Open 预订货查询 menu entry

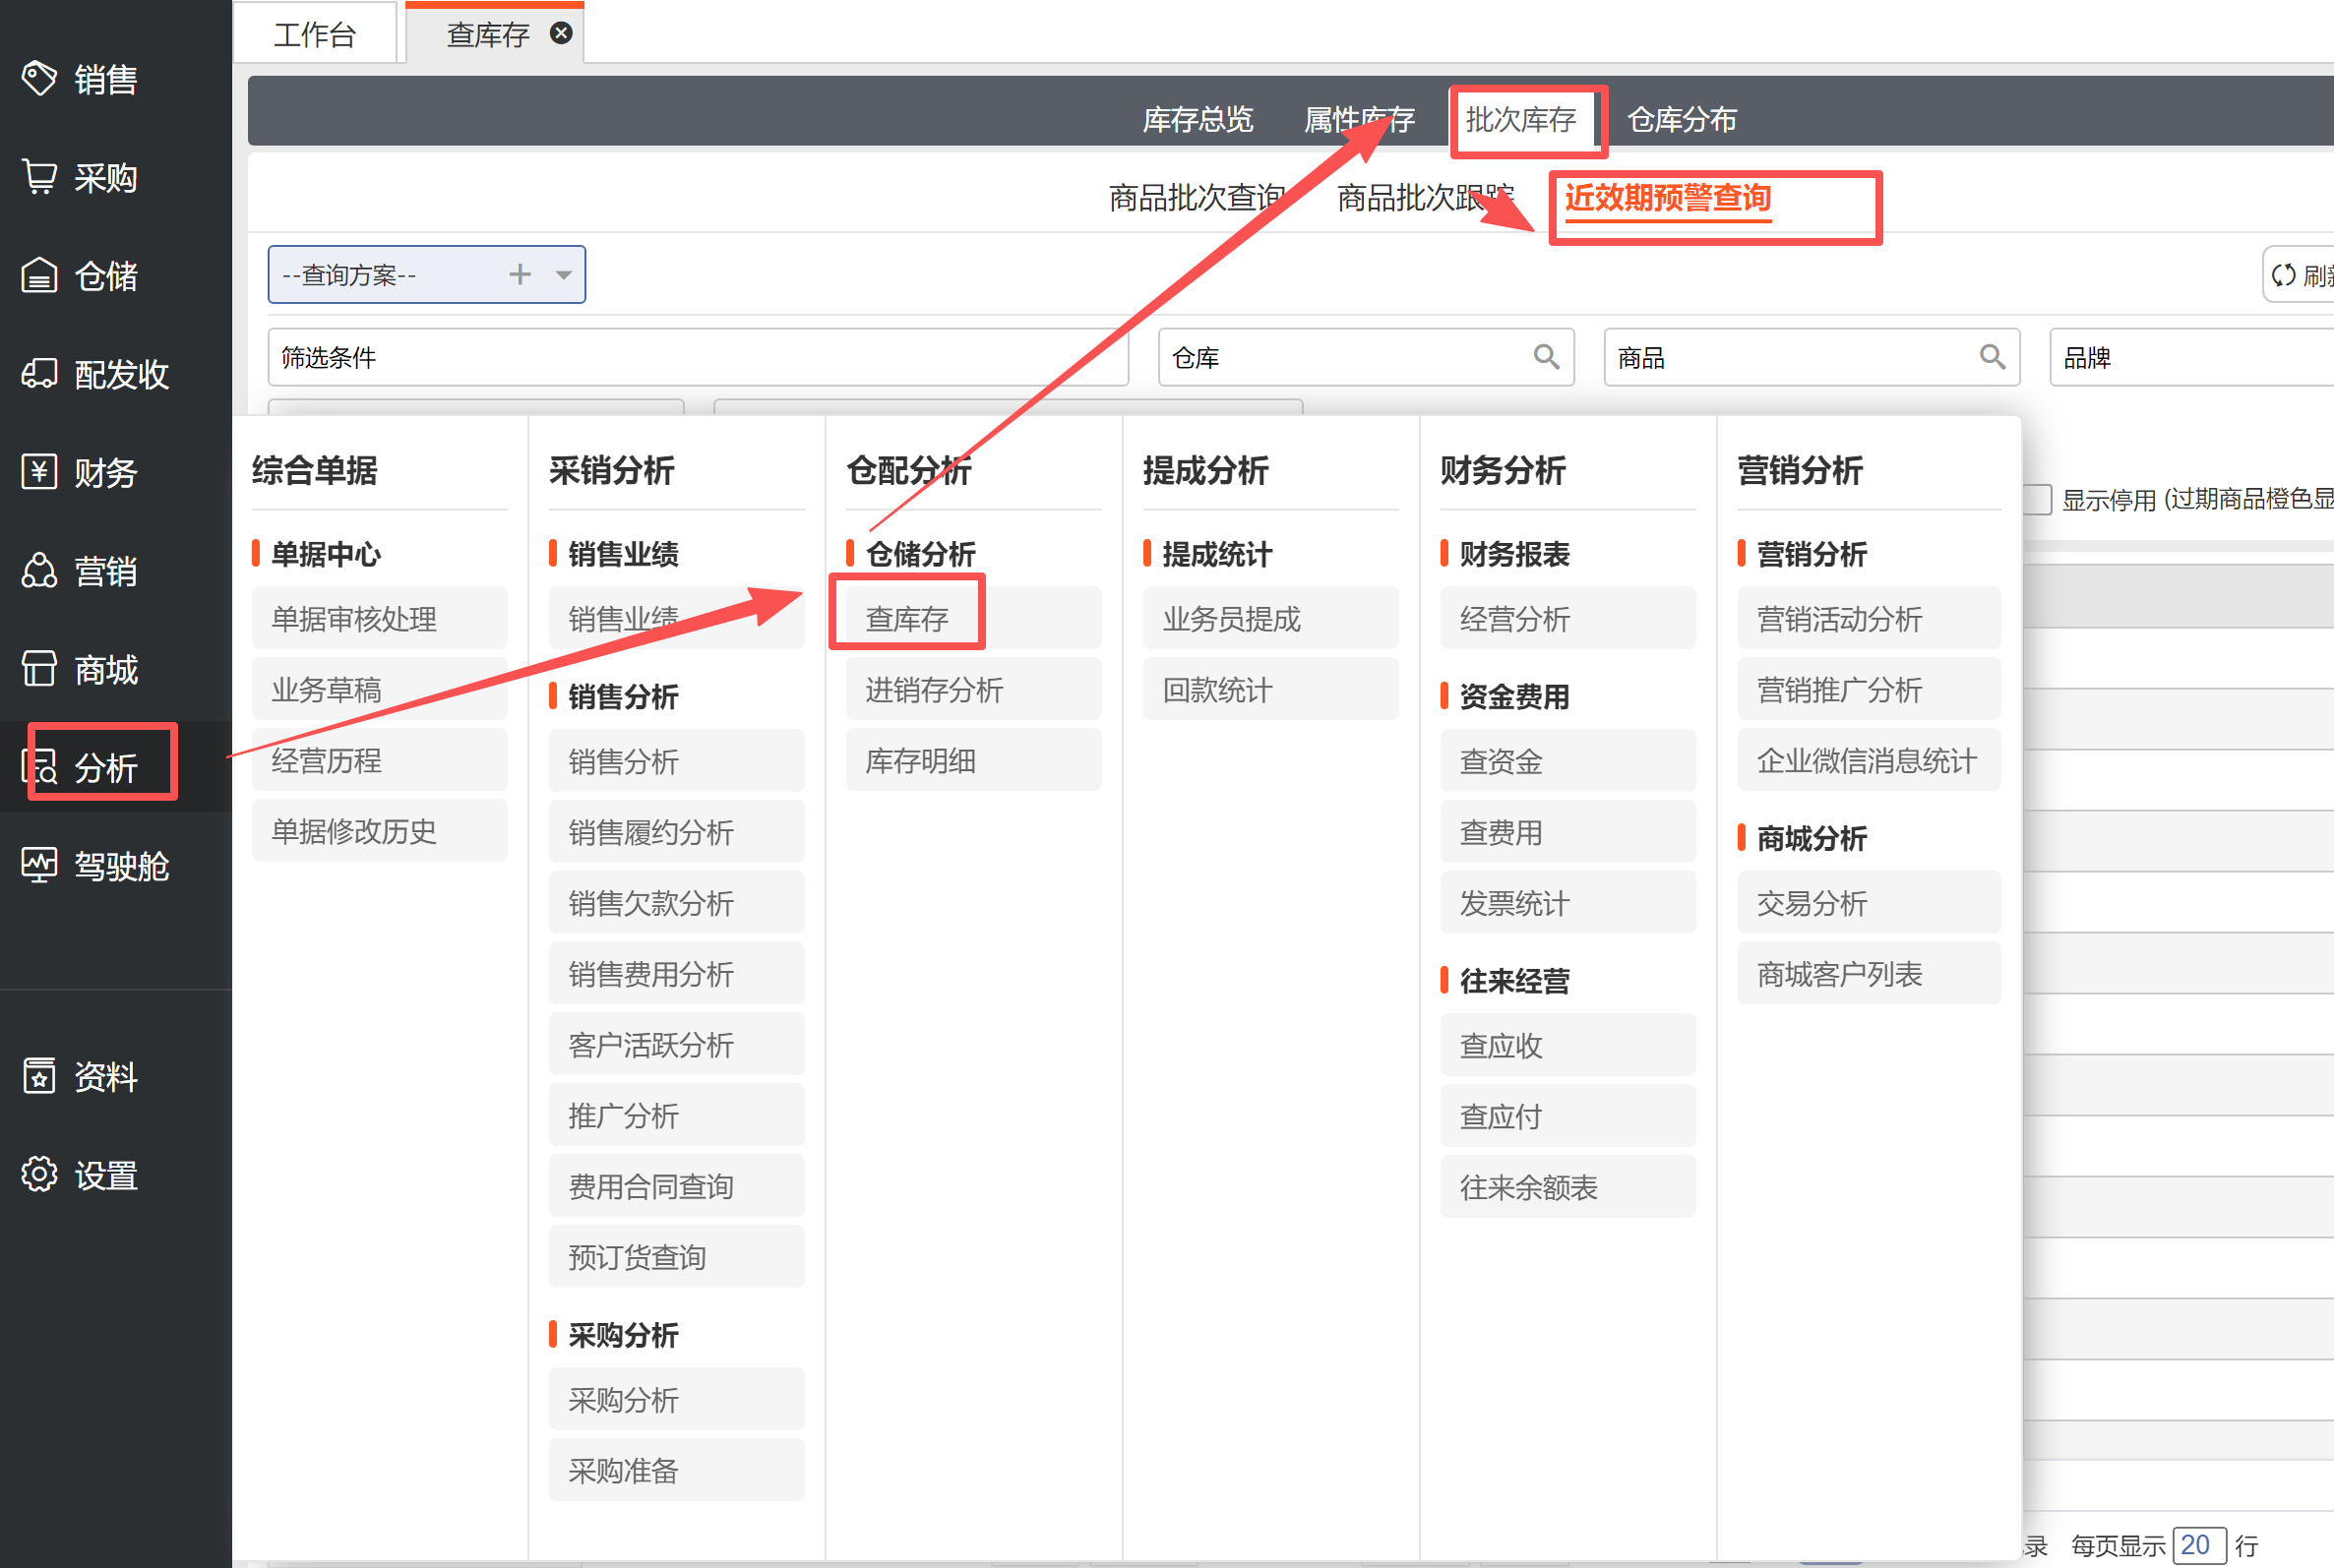(x=677, y=1258)
